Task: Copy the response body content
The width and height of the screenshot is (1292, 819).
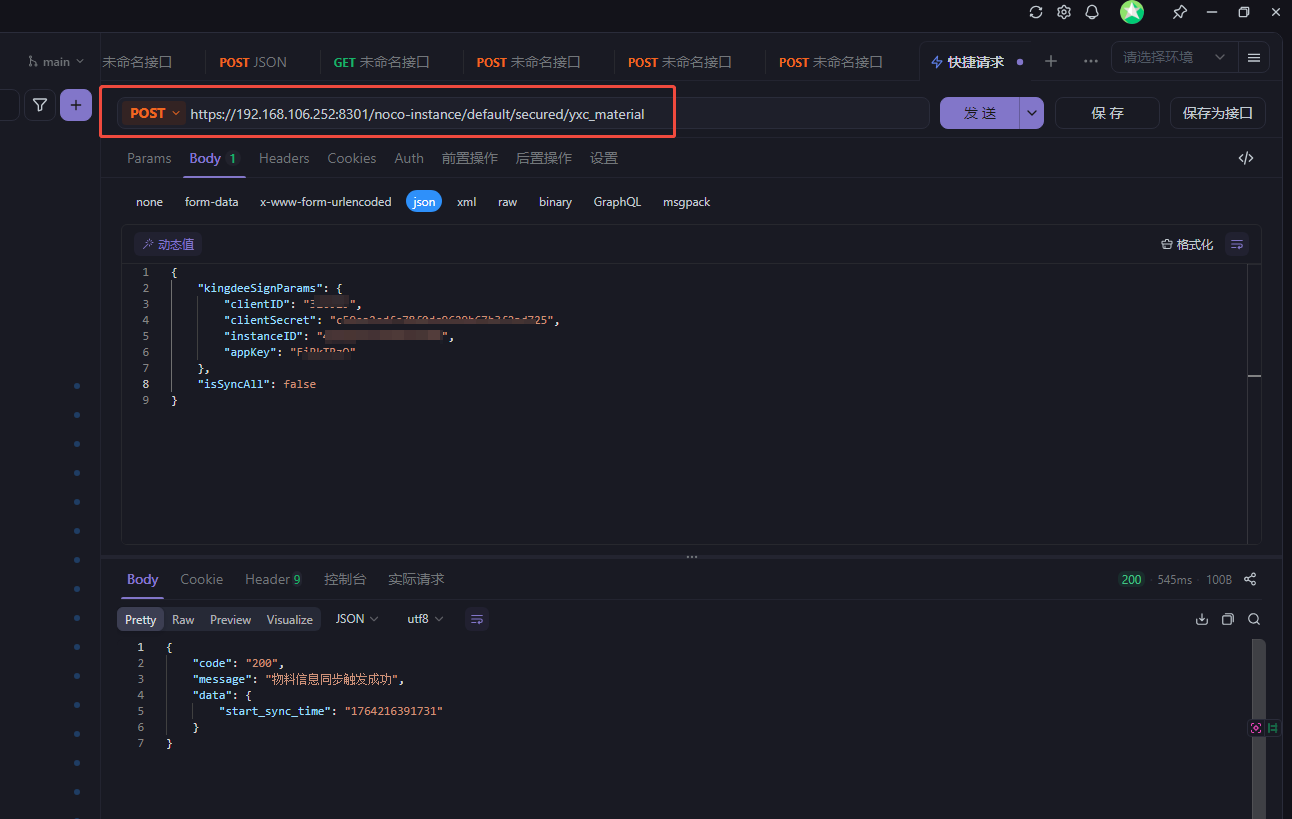Action: coord(1228,619)
